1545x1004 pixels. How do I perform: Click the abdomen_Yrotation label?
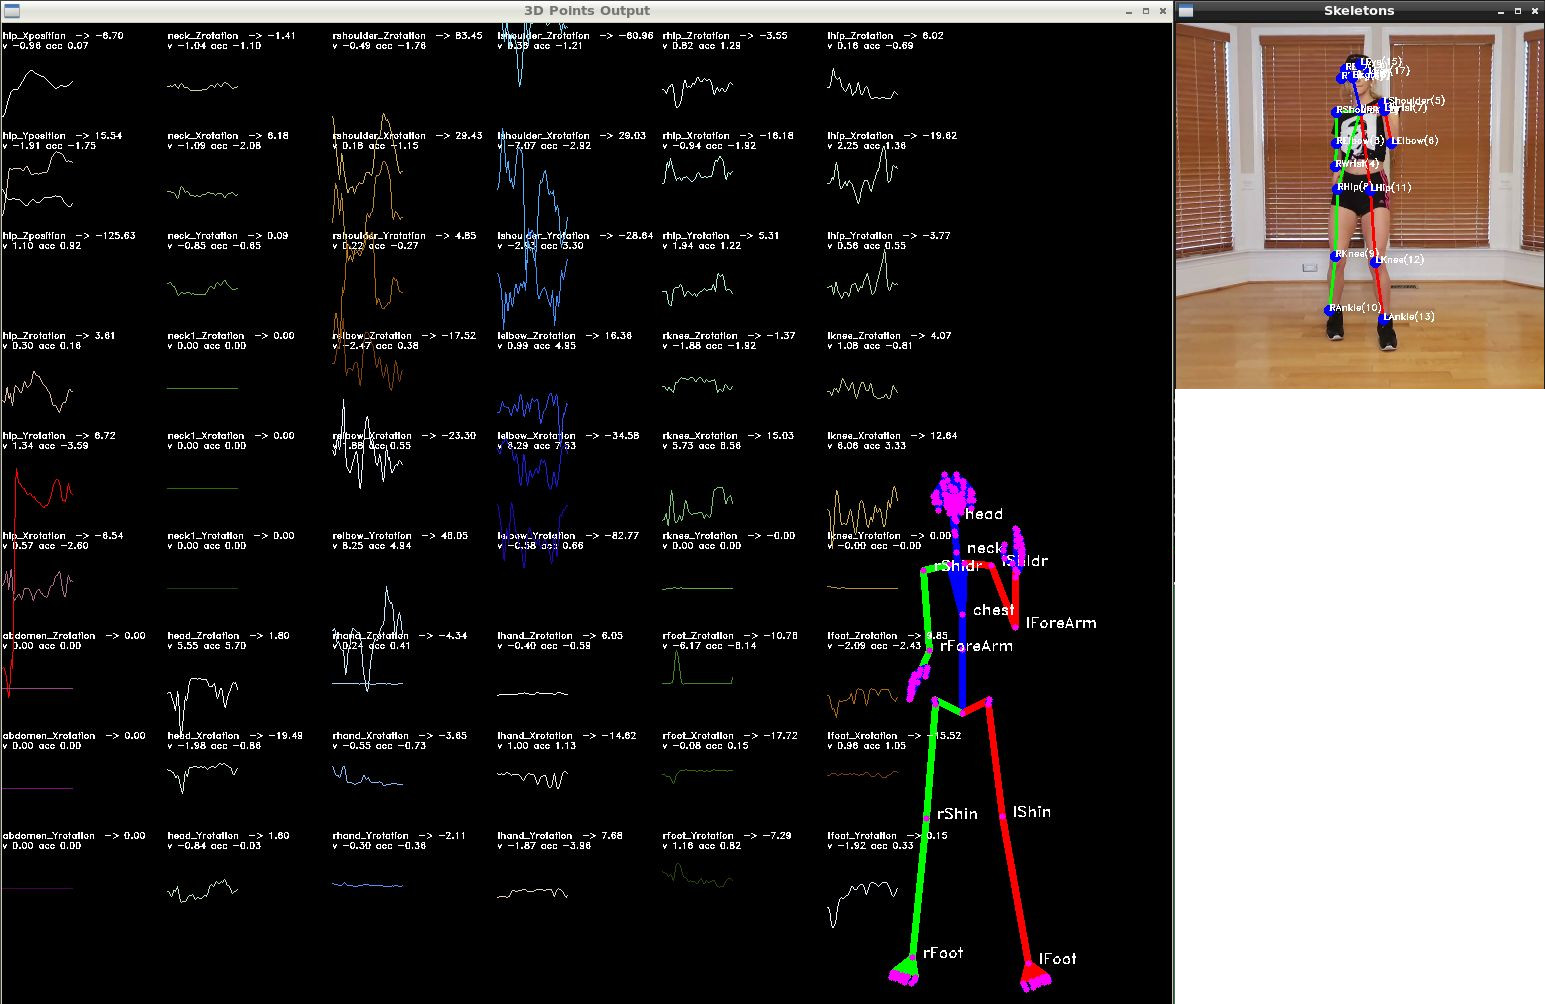[49, 835]
